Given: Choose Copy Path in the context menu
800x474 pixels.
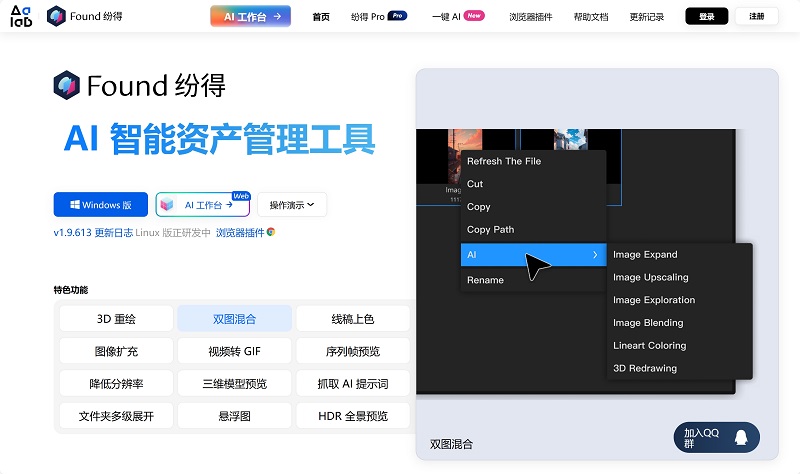Looking at the screenshot, I should coord(533,230).
